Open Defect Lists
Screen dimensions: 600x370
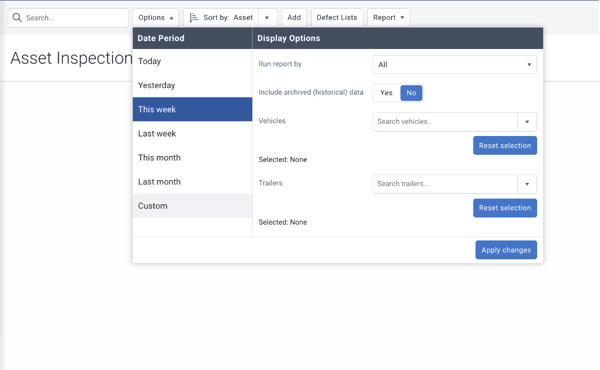337,18
